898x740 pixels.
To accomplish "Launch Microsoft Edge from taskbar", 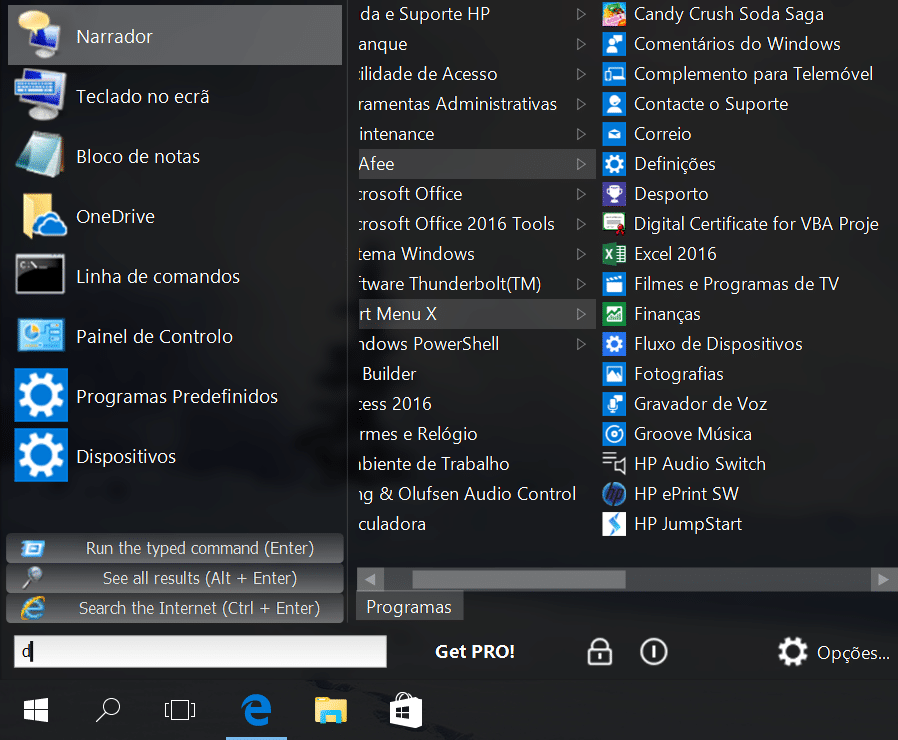I will (x=256, y=710).
